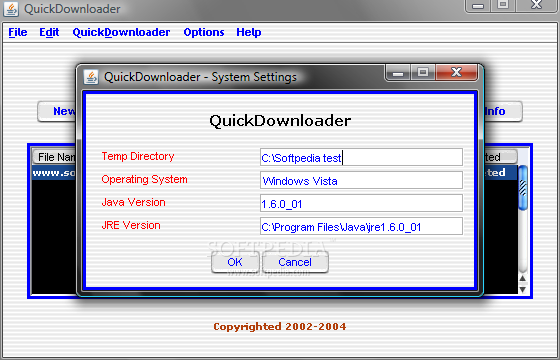This screenshot has width=560, height=360.
Task: Click the New button in main window
Action: pos(57,111)
